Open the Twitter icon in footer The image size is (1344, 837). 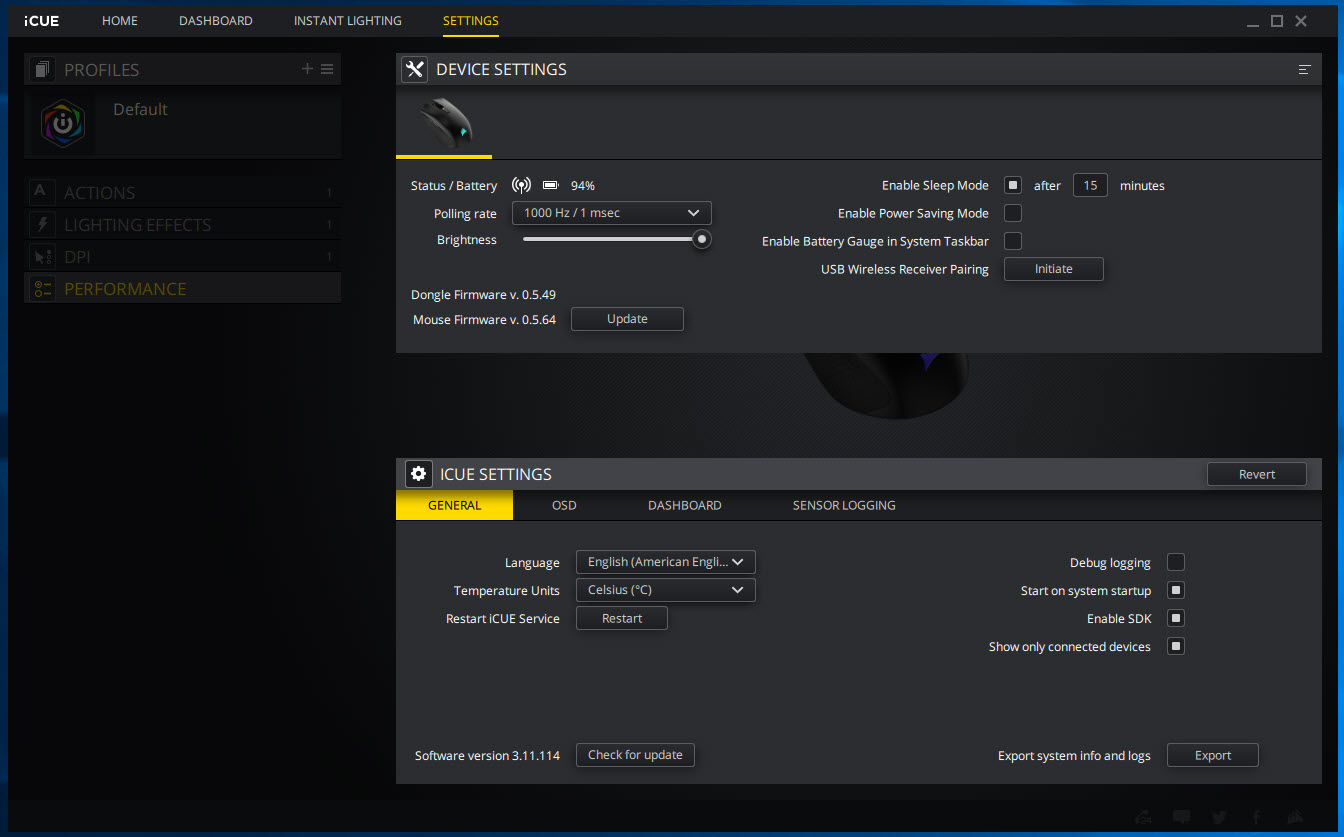point(1219,817)
